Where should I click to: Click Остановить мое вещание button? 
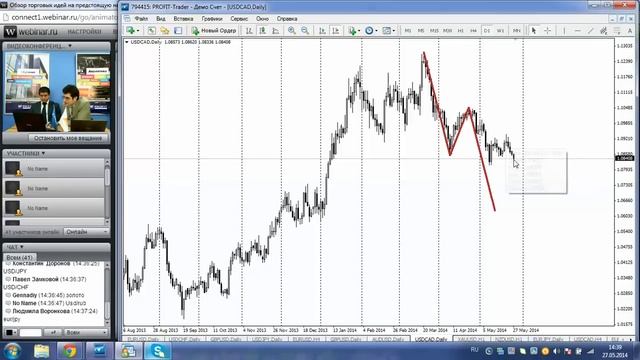click(68, 138)
